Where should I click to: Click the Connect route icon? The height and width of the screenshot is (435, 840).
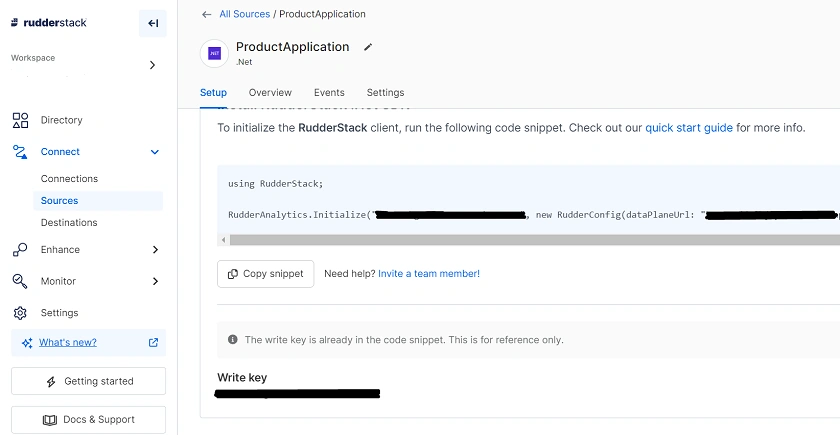(x=20, y=152)
